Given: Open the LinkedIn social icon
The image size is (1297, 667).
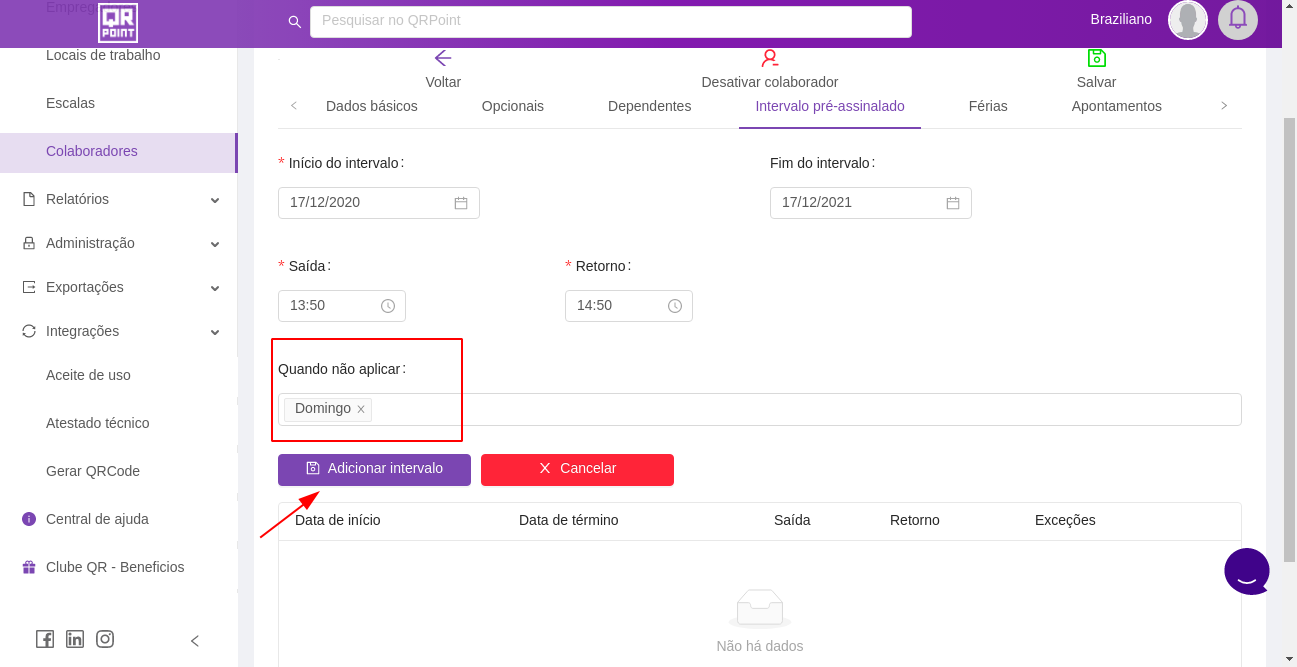Looking at the screenshot, I should pyautogui.click(x=75, y=639).
